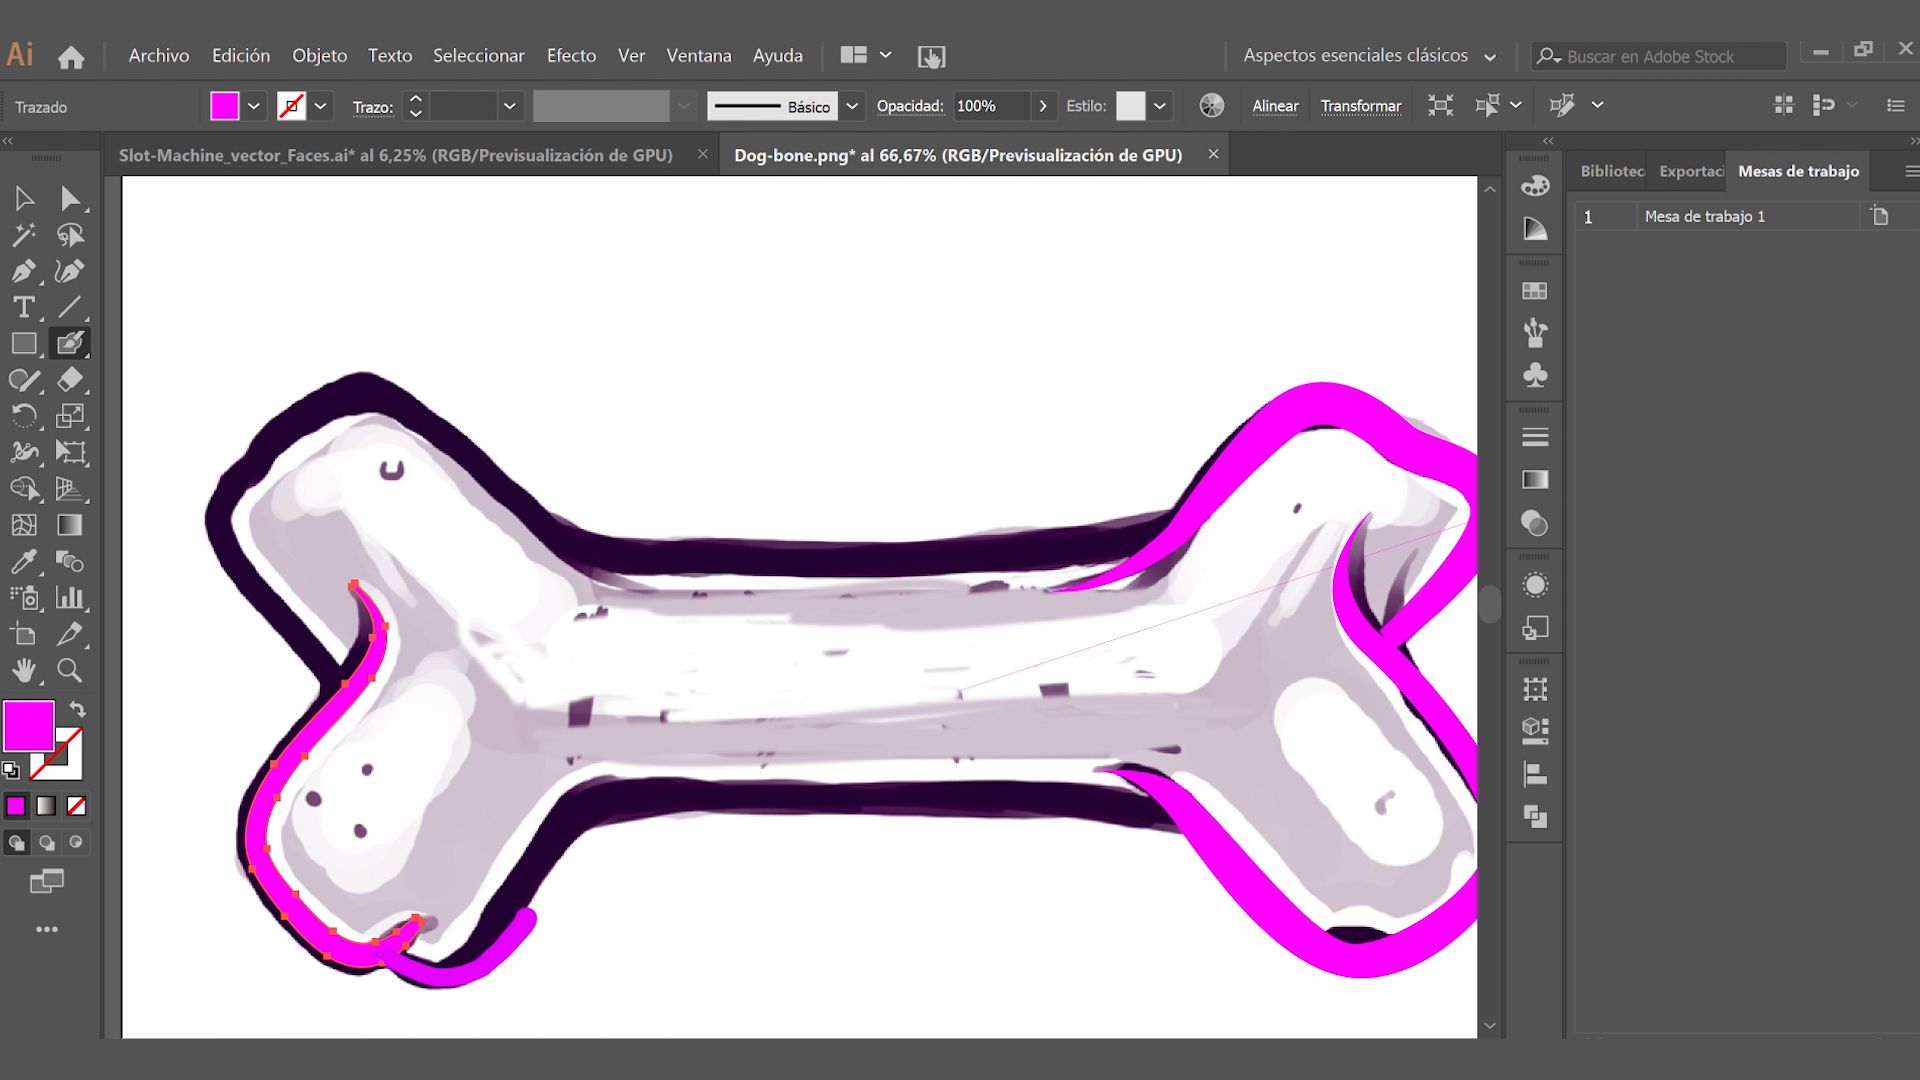Select the Zoom tool
This screenshot has width=1920, height=1080.
pos(70,671)
